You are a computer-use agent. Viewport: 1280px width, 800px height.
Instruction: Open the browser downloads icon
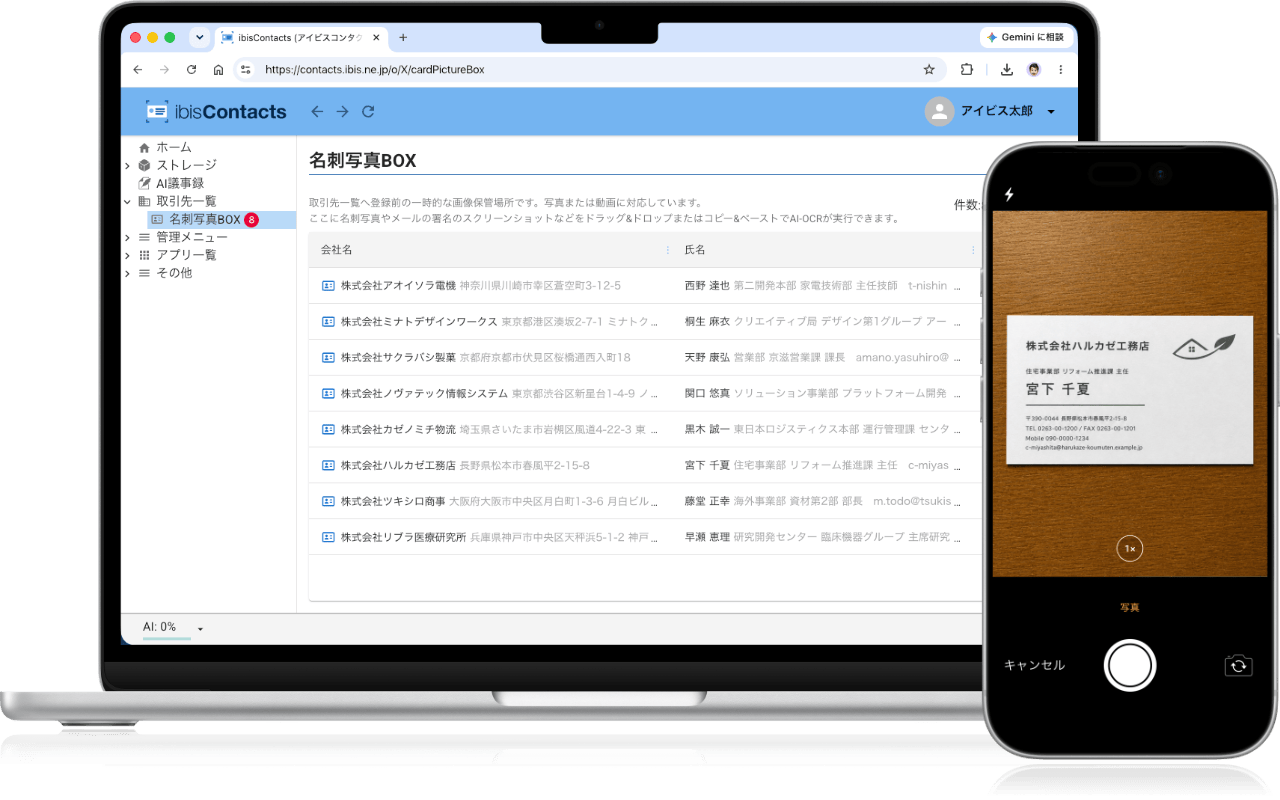[x=1007, y=70]
